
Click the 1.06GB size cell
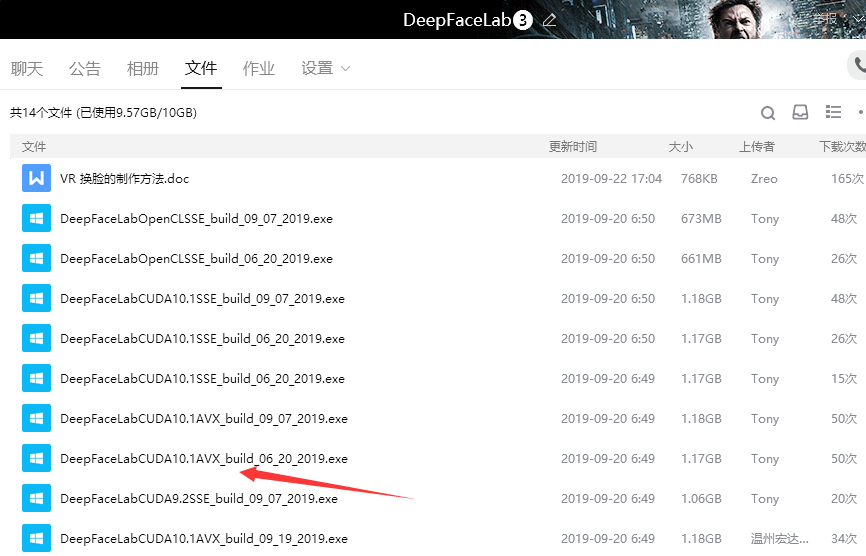701,499
